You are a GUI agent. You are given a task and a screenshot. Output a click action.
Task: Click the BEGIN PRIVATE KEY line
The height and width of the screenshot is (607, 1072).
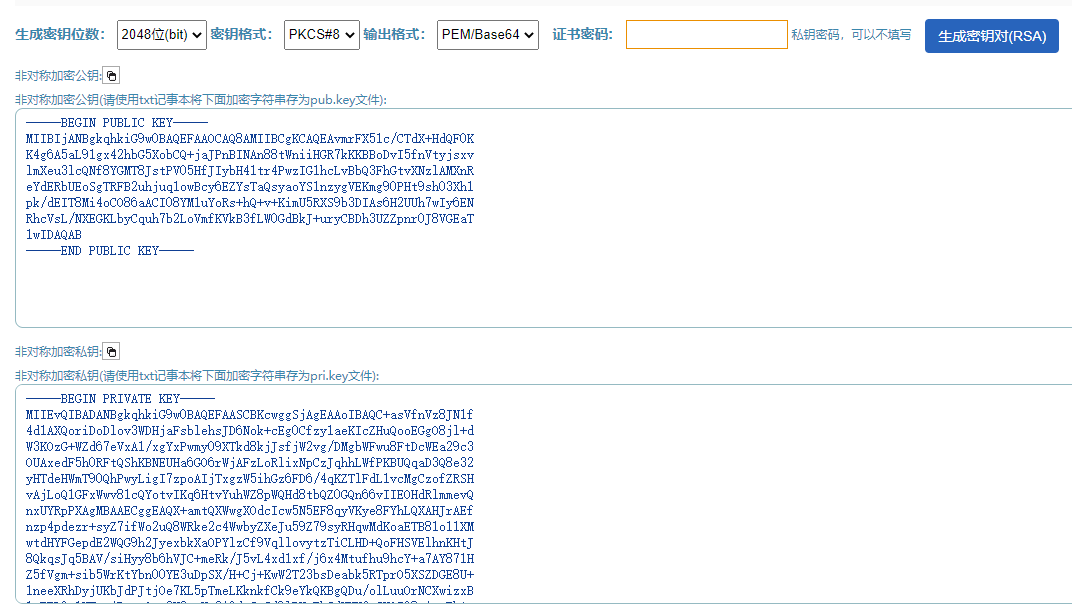click(x=120, y=399)
